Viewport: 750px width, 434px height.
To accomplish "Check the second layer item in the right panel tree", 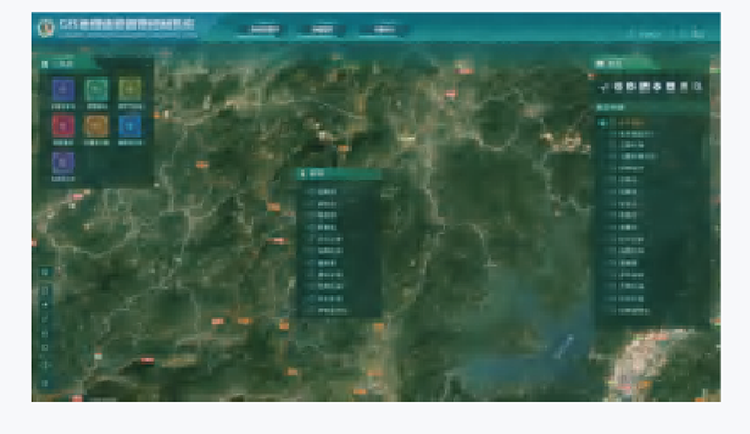I will click(613, 133).
